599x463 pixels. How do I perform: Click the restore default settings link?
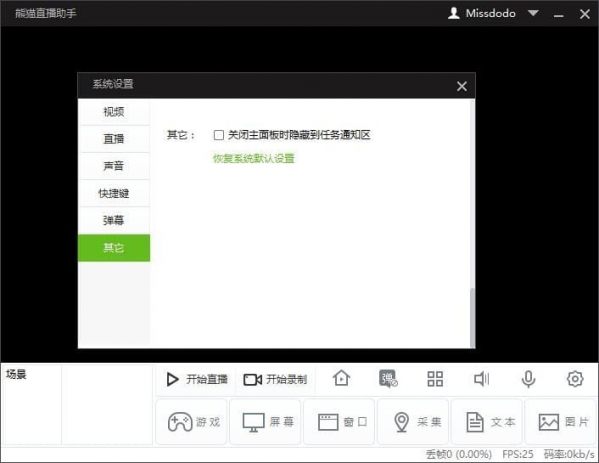tap(254, 158)
